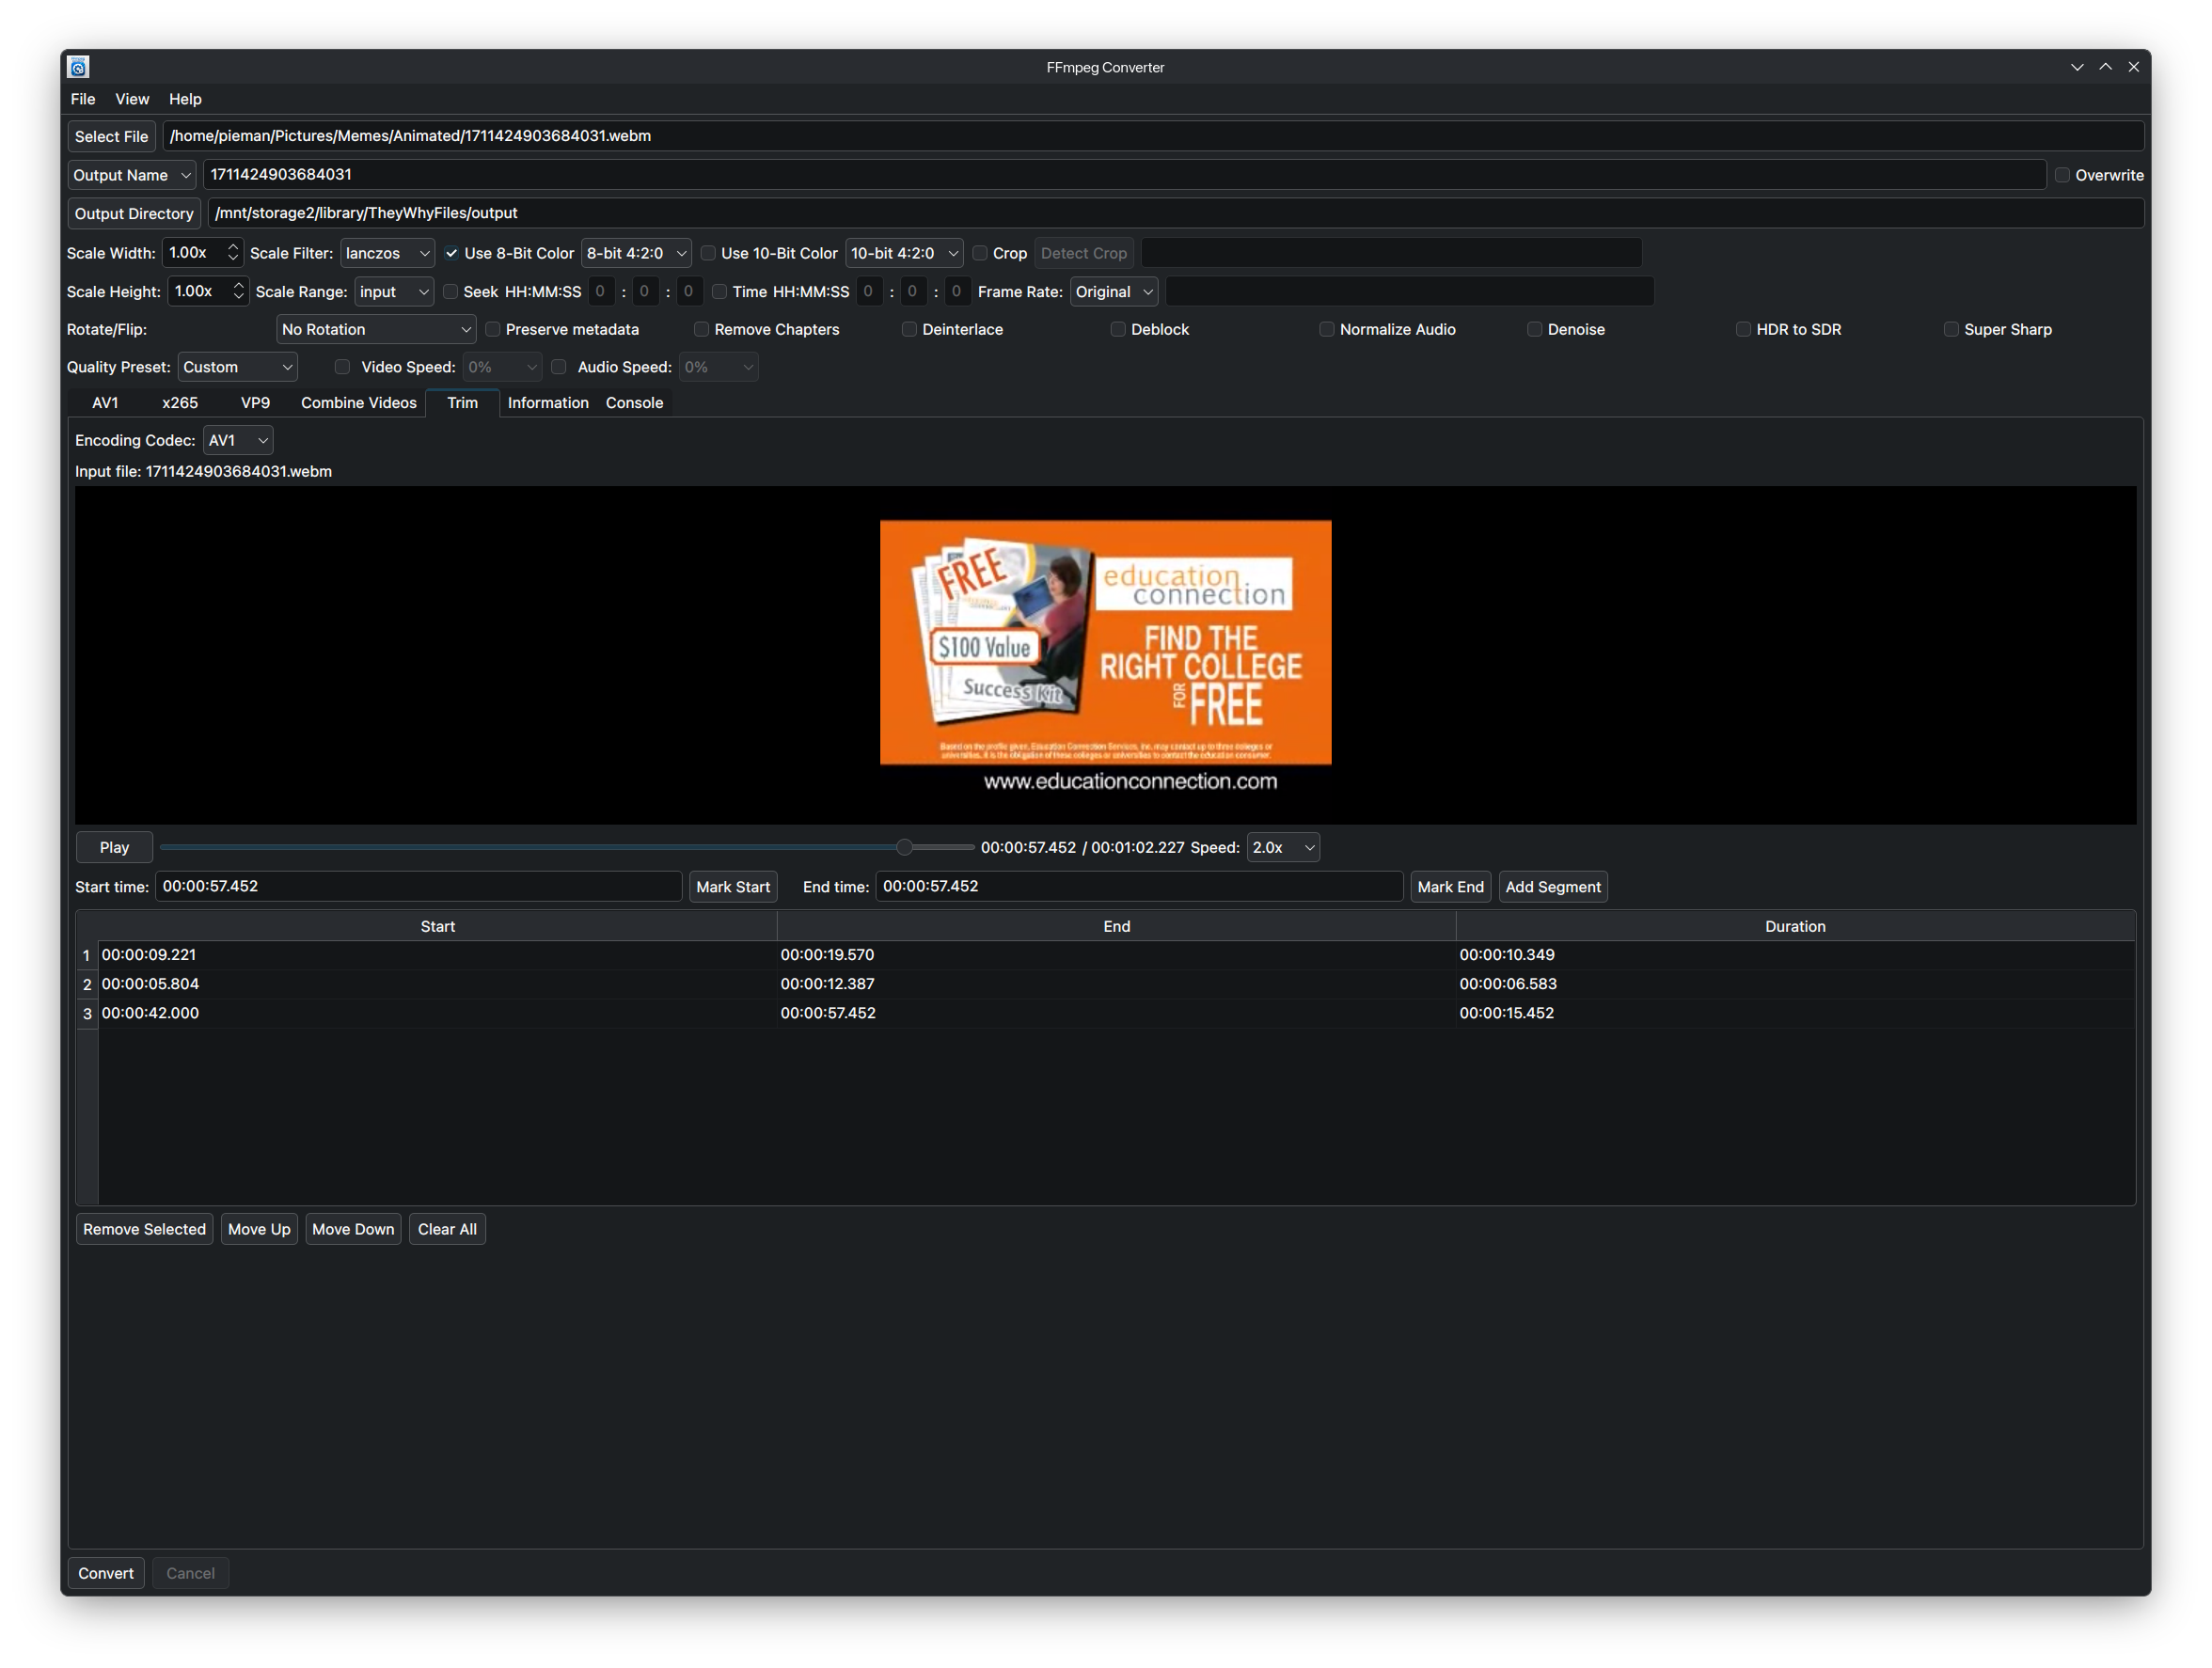Switch to the Information tab
This screenshot has height=1668, width=2212.
pyautogui.click(x=547, y=403)
